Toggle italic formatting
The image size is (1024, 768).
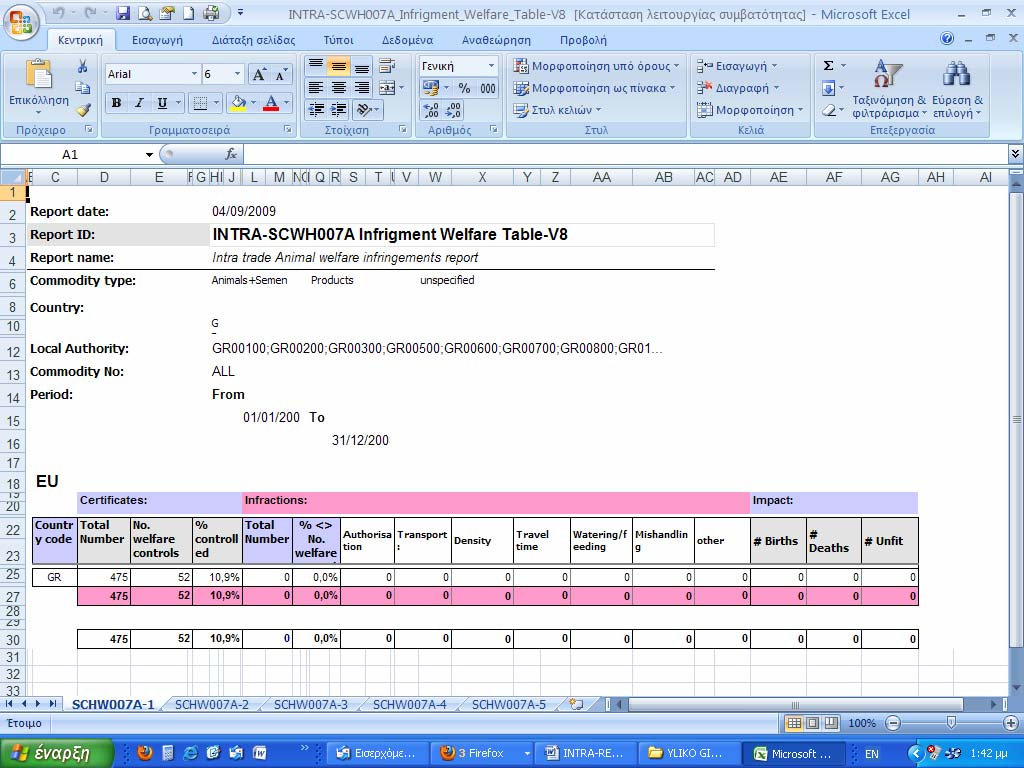(x=138, y=103)
